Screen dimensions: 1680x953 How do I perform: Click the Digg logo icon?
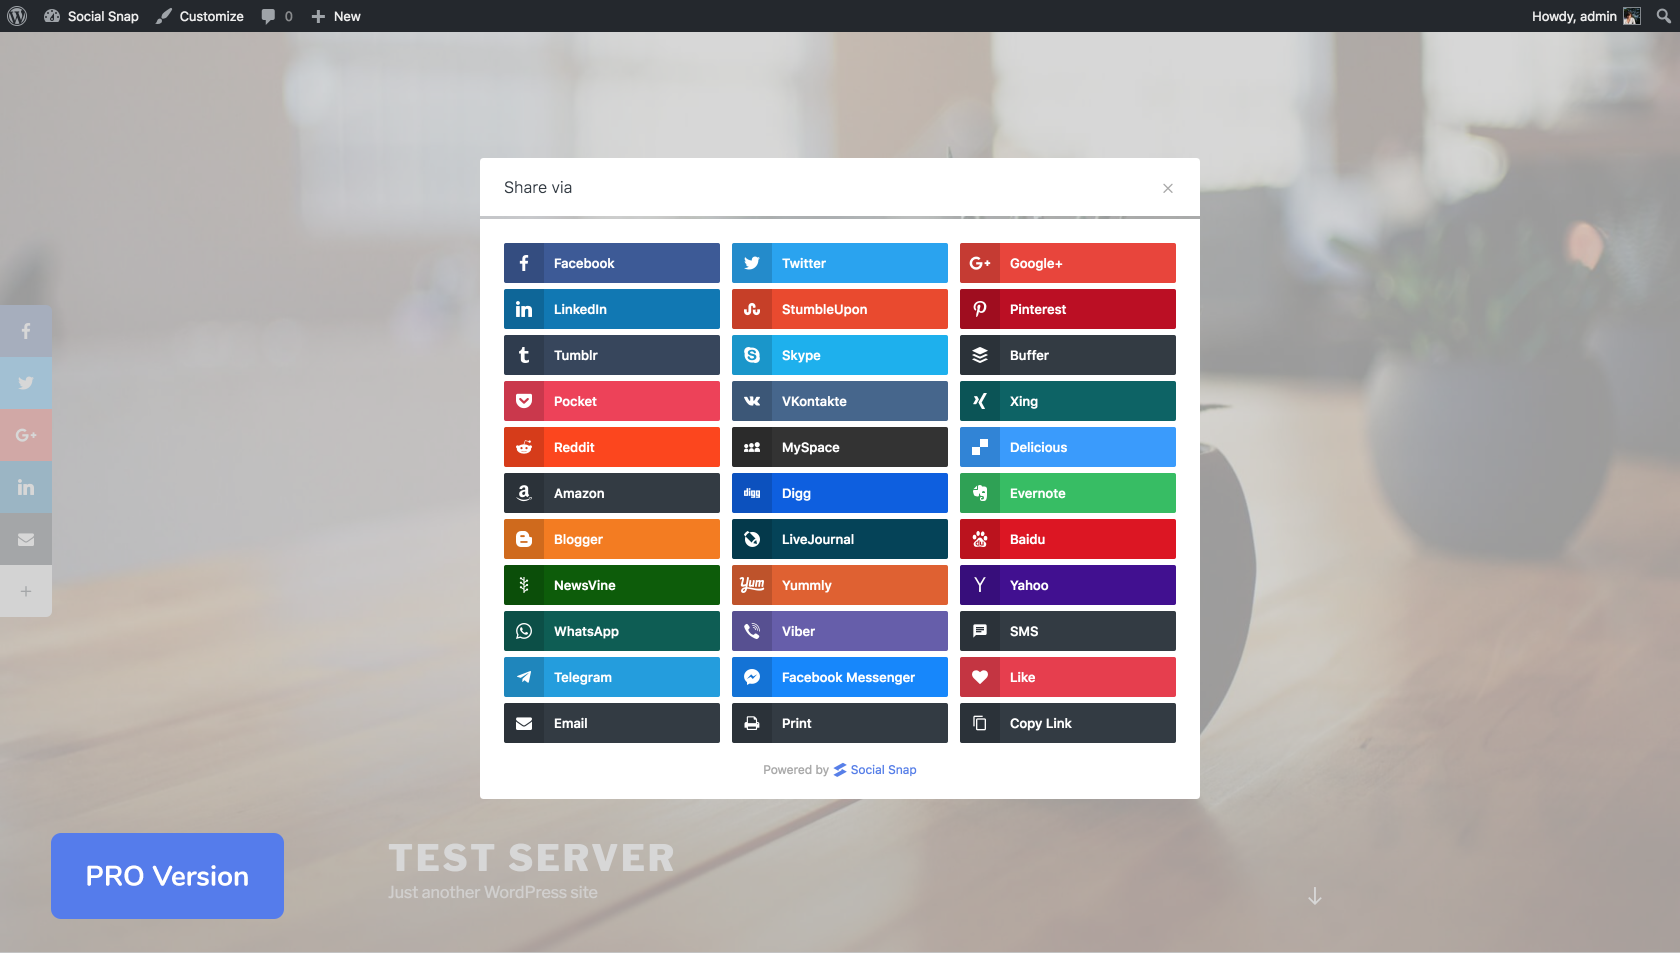click(x=752, y=493)
